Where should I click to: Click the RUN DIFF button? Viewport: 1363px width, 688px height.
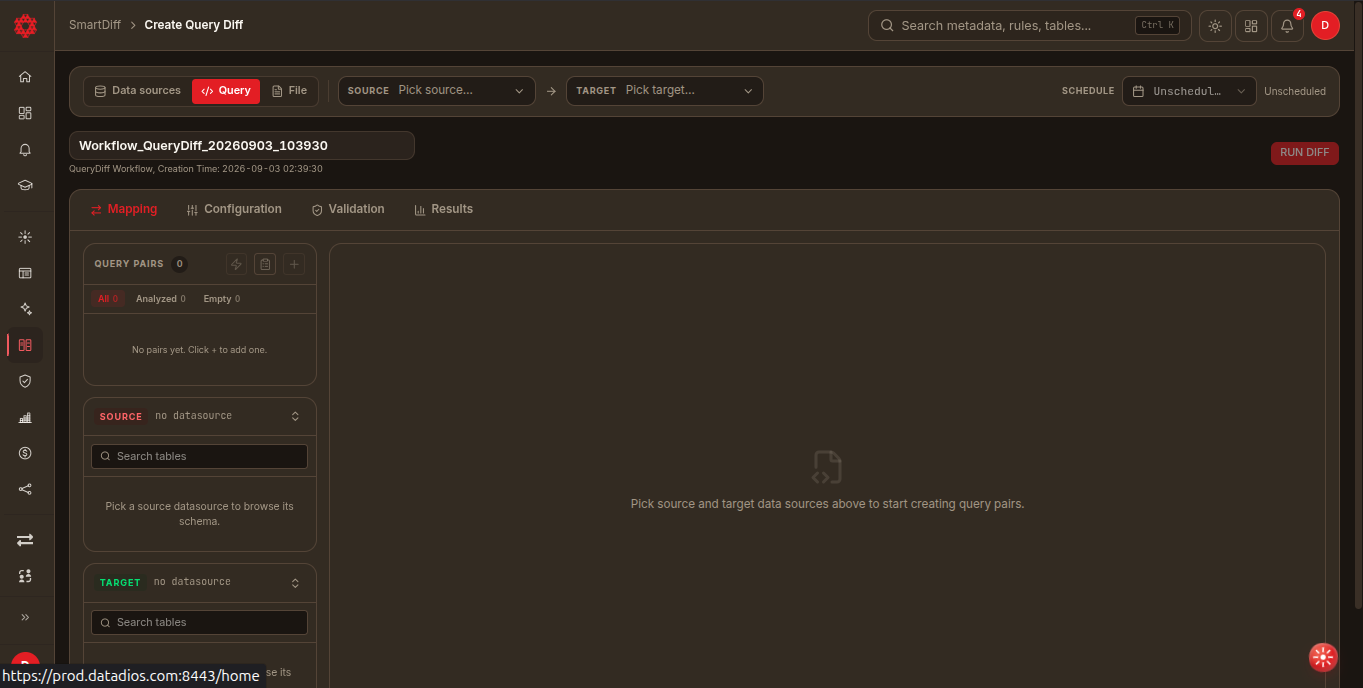[1305, 153]
